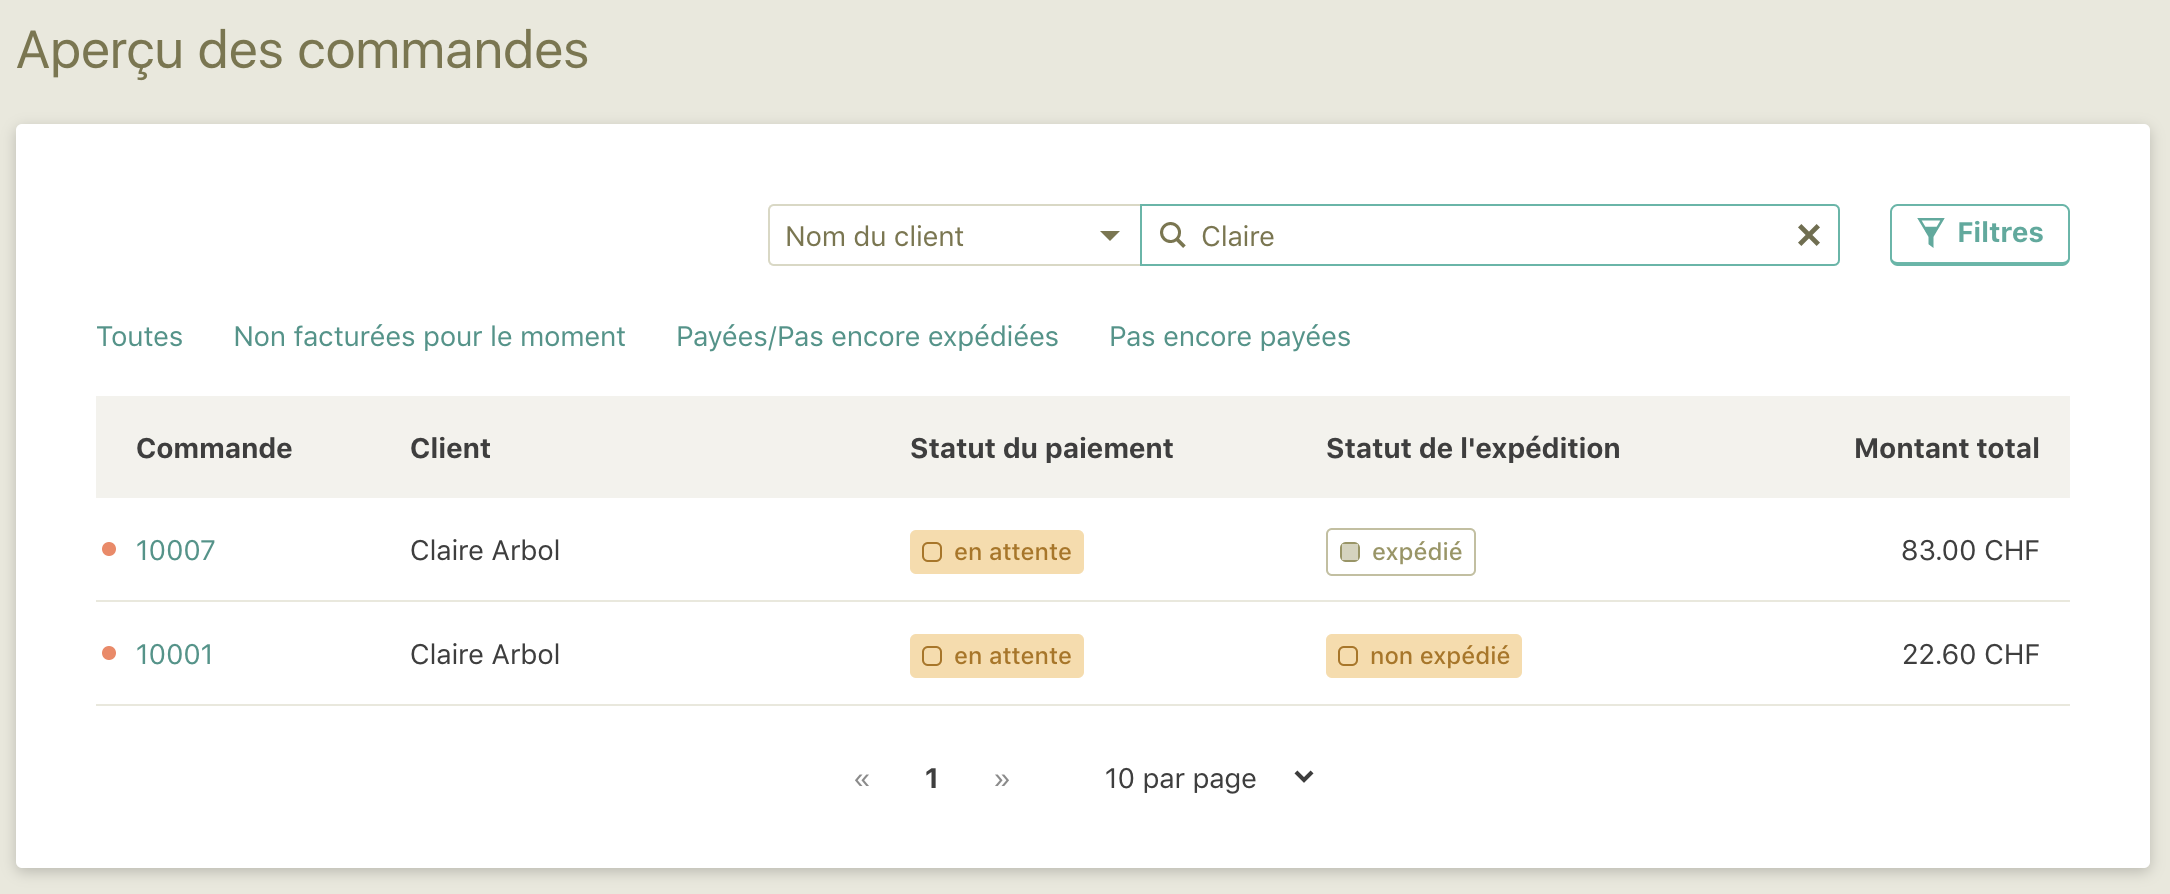Click Claire Arbol in order 10001 row
Screen dimensions: 2170x894
click(x=485, y=654)
